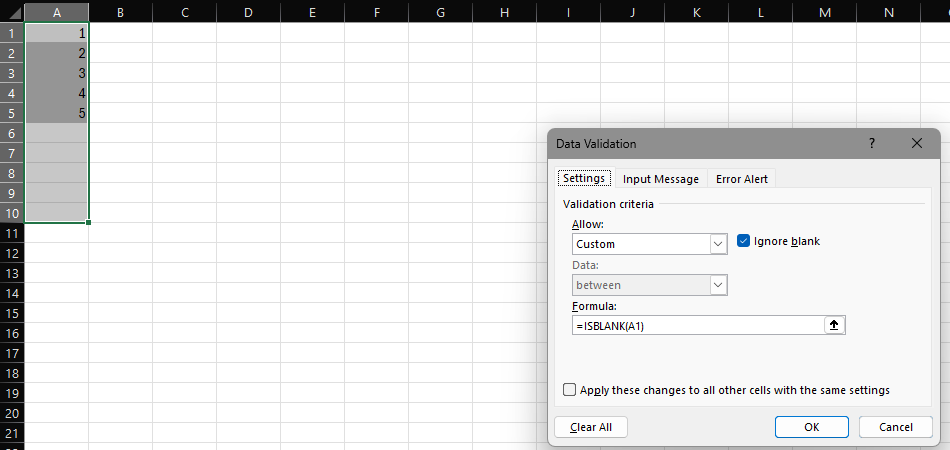Screen dimensions: 950x450
Task: Select cell A4 containing 4
Action: click(x=56, y=93)
